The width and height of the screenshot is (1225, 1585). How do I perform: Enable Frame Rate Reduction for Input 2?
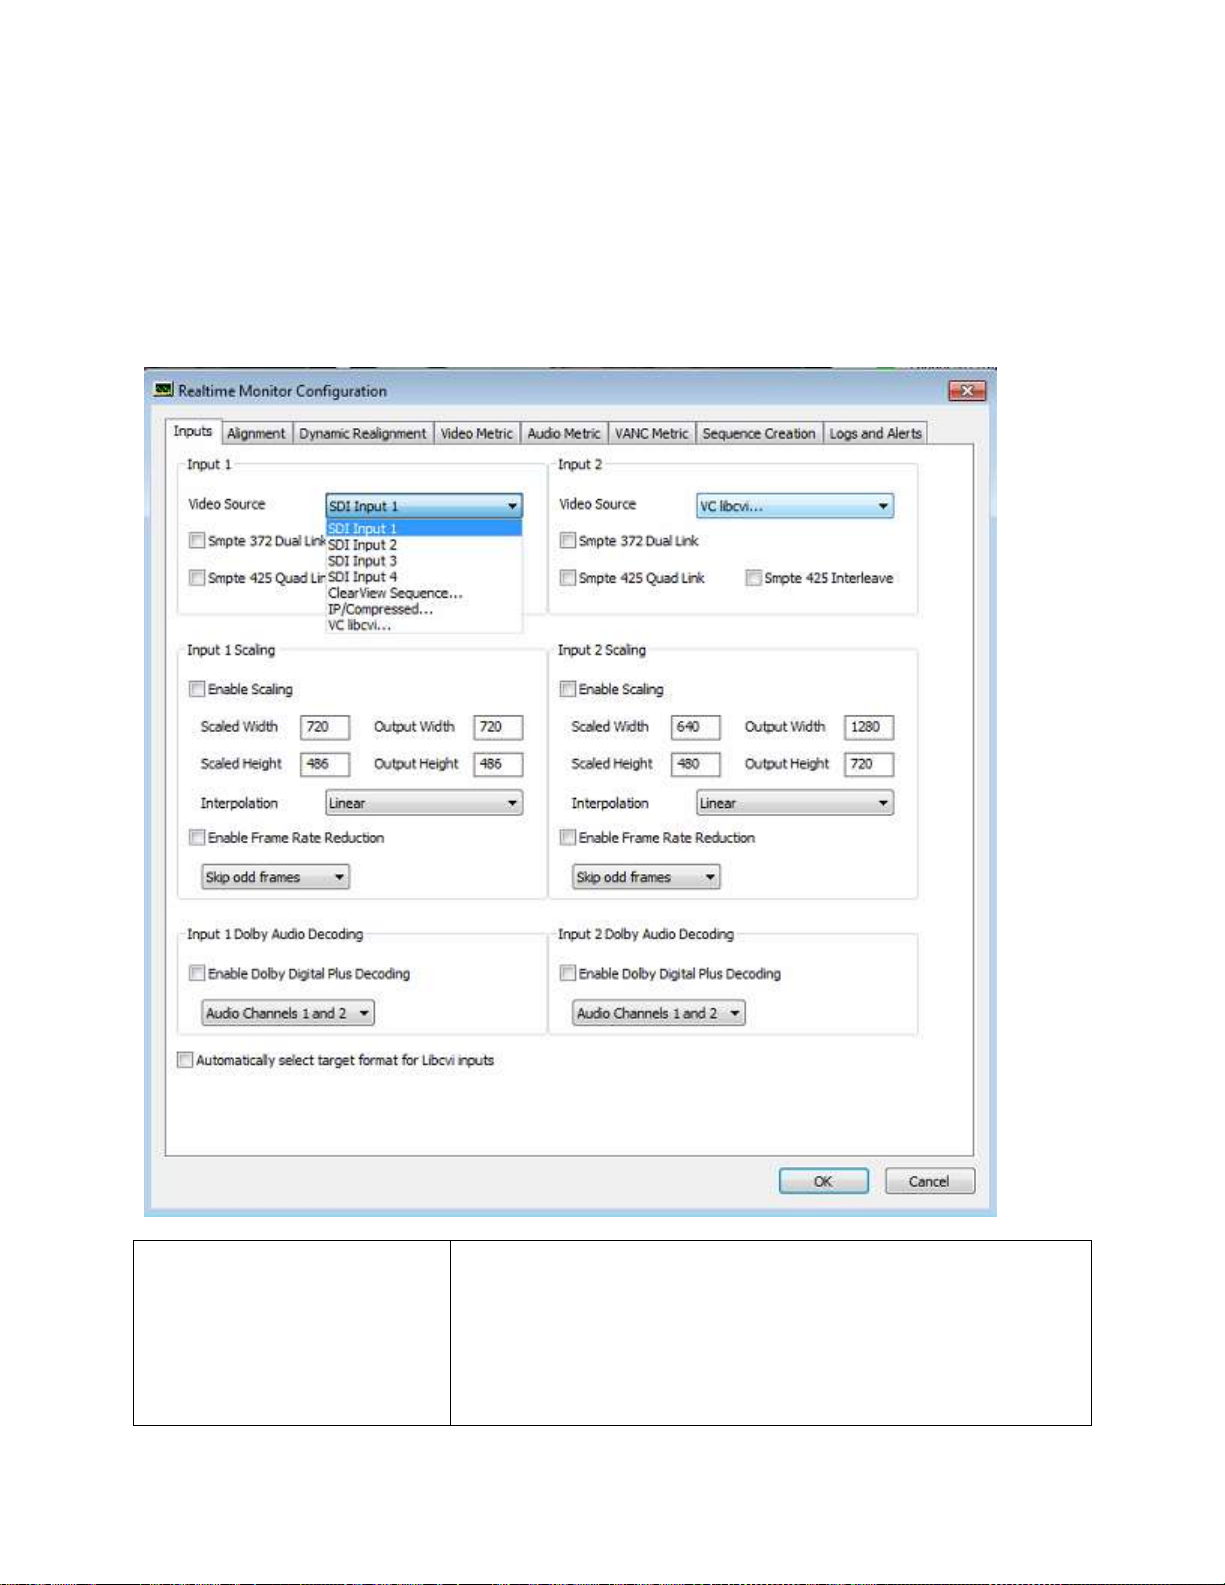pos(568,837)
